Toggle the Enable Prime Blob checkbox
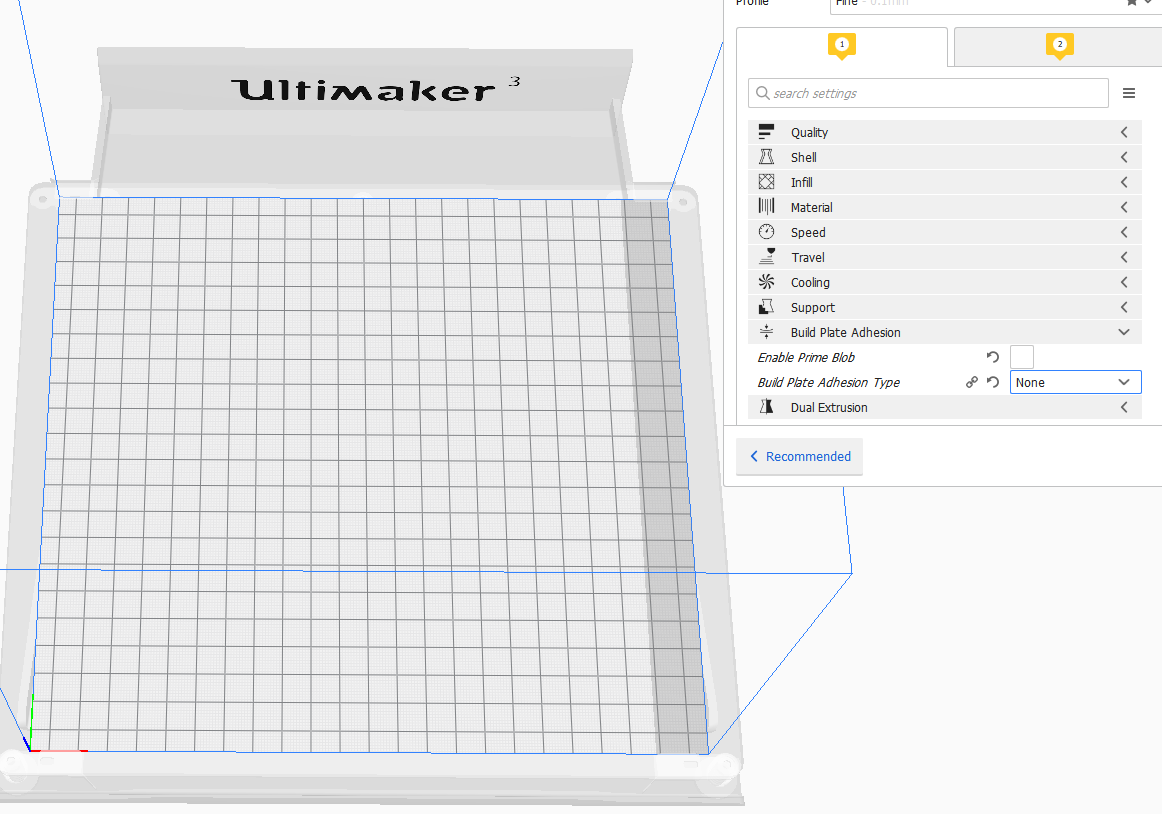1162x814 pixels. tap(1021, 357)
